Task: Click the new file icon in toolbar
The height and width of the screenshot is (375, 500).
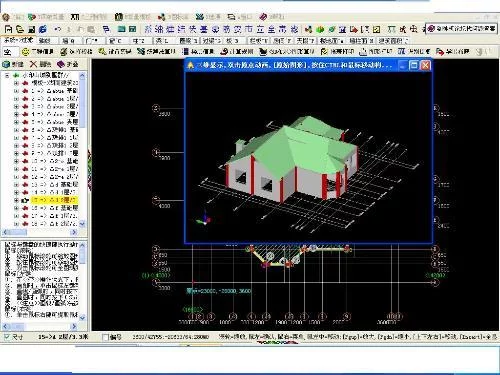Action: (9, 29)
